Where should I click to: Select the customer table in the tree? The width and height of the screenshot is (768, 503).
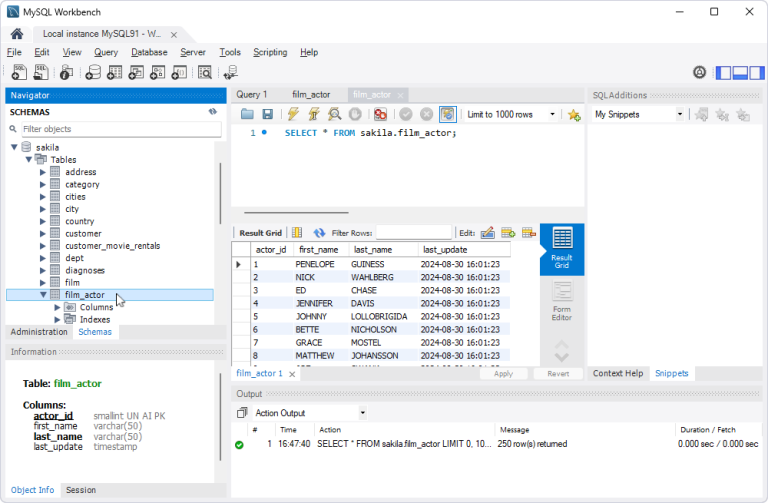[x=83, y=233]
